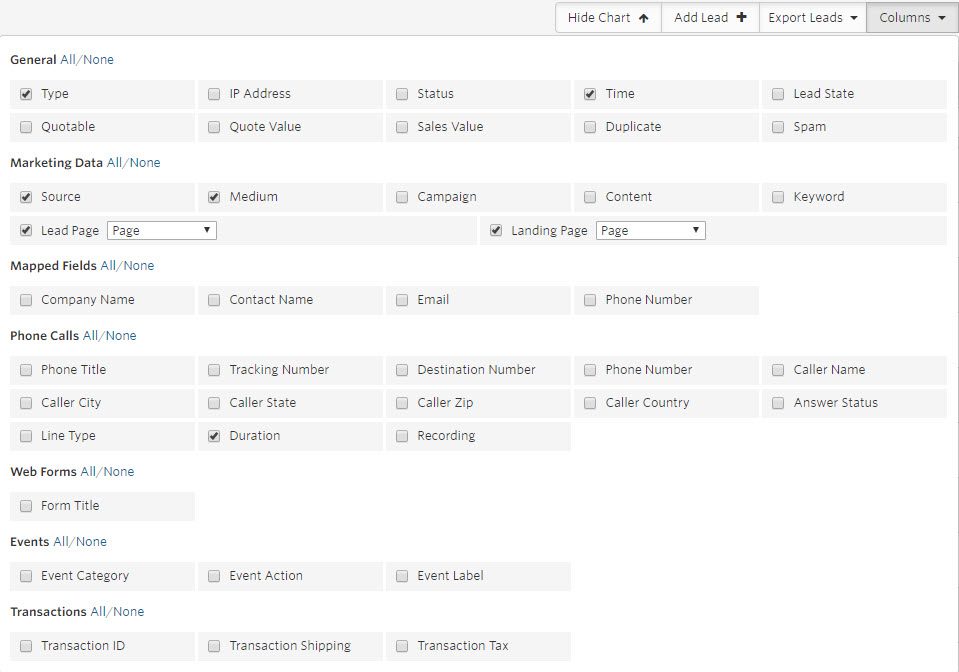Check the Email mapped field
Screen dimensions: 959x672
pos(402,300)
